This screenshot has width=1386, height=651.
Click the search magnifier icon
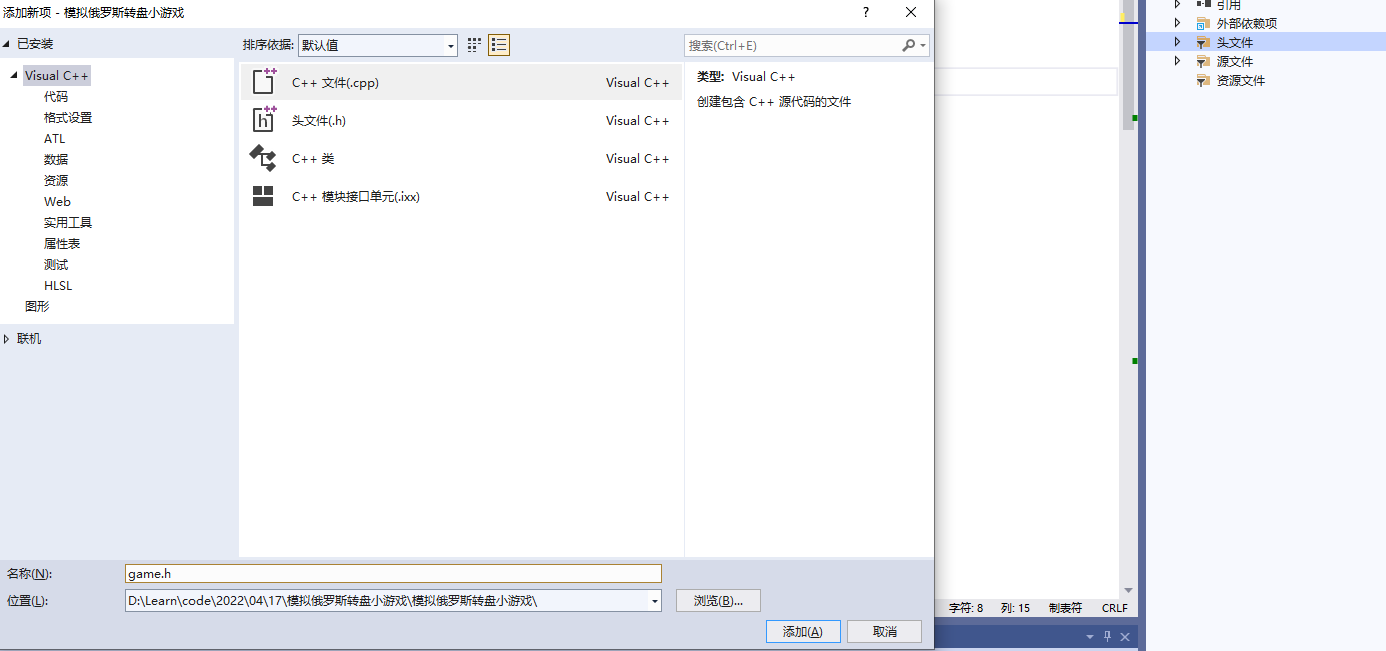click(x=908, y=45)
